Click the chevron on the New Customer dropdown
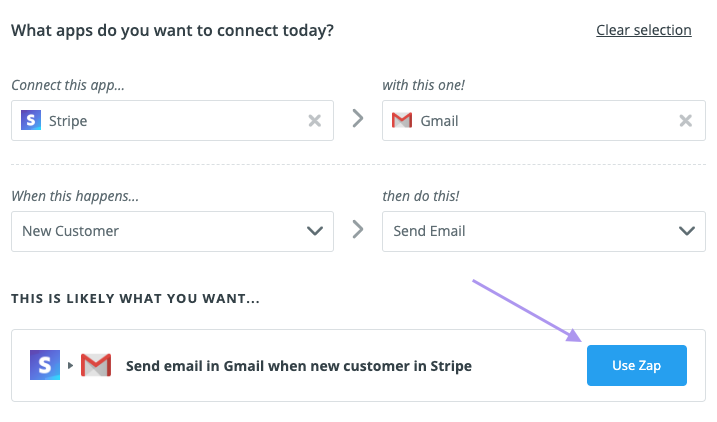The image size is (717, 422). pyautogui.click(x=314, y=231)
